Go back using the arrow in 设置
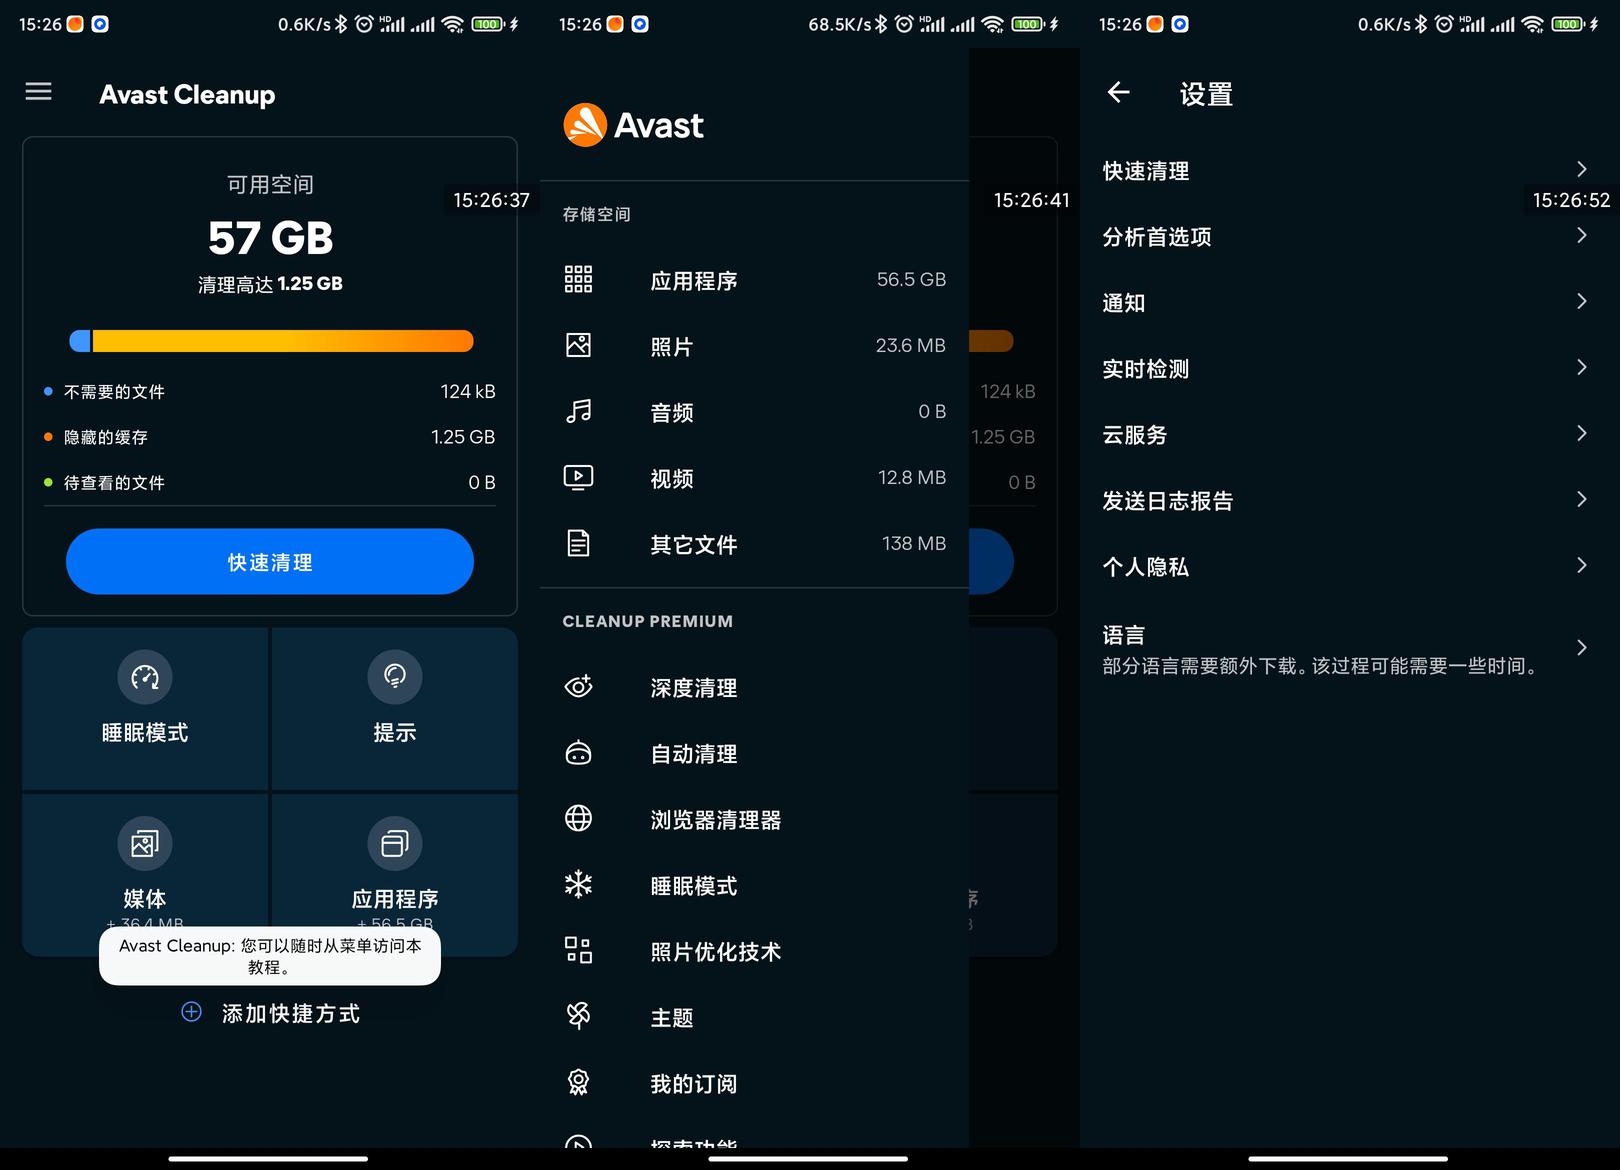Screen dimensions: 1620x1170 pyautogui.click(x=1118, y=92)
